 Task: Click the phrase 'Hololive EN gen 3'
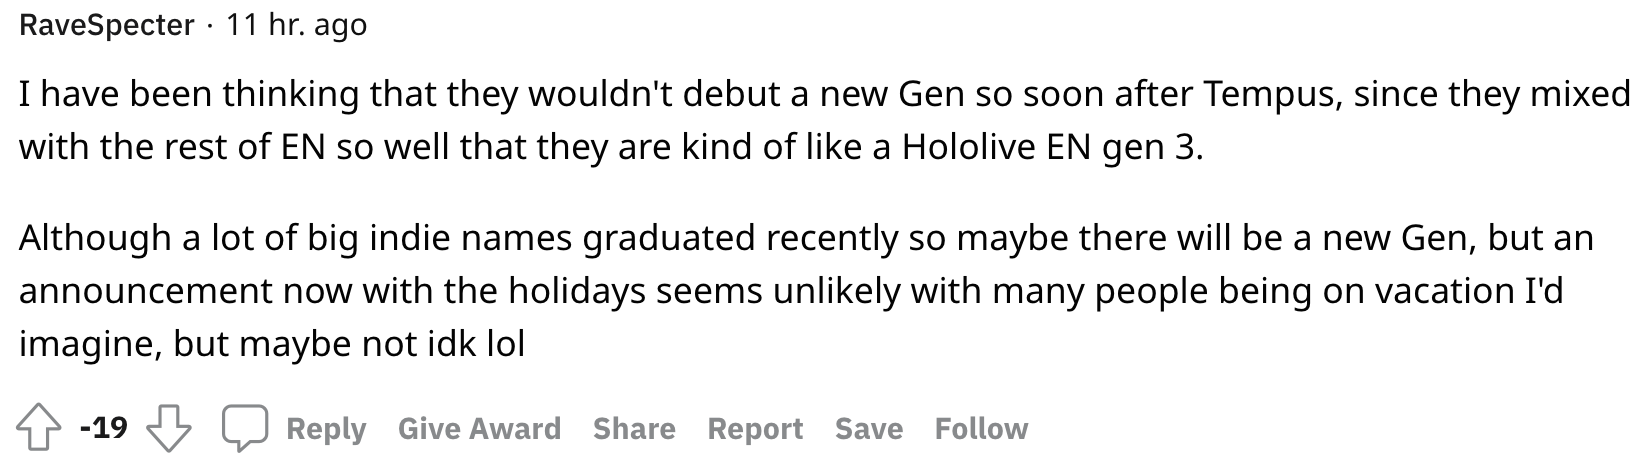click(1050, 148)
